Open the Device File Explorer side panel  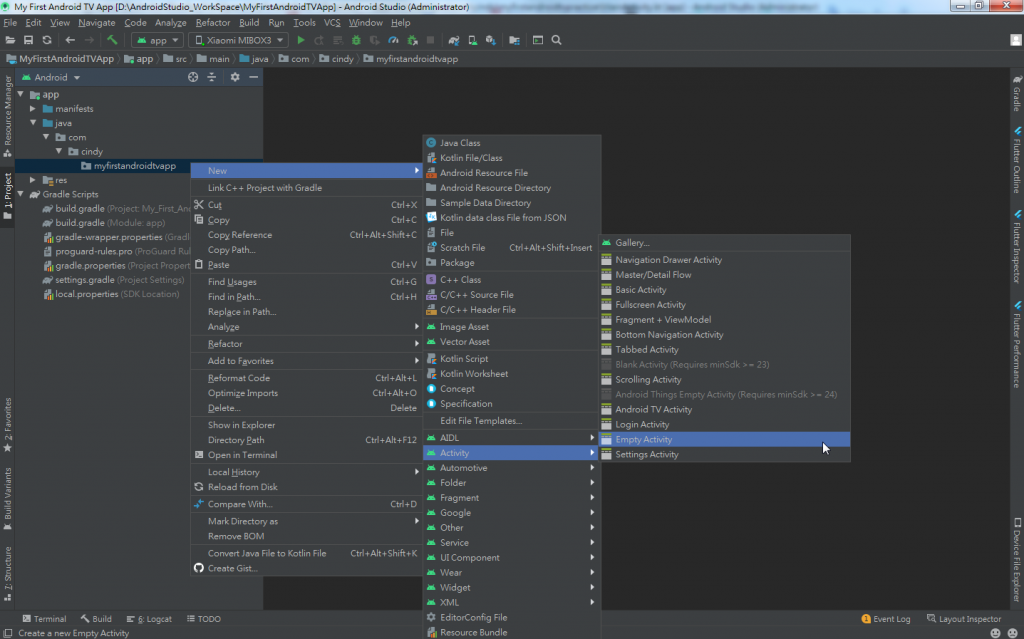[x=1017, y=560]
